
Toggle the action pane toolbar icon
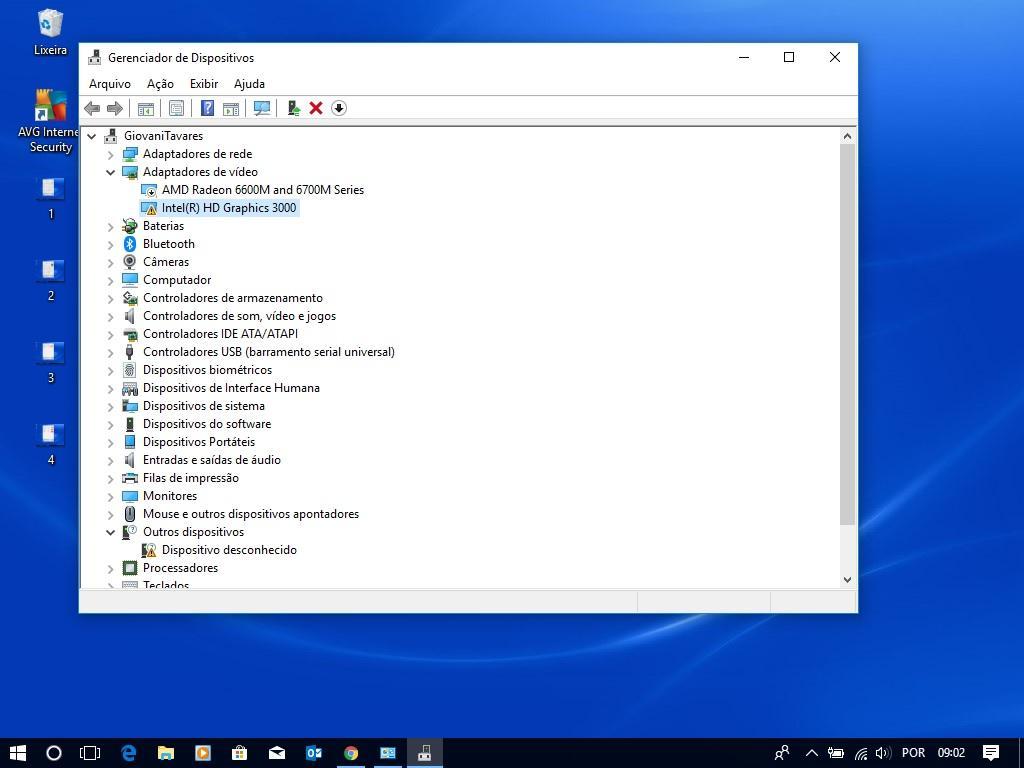(231, 108)
